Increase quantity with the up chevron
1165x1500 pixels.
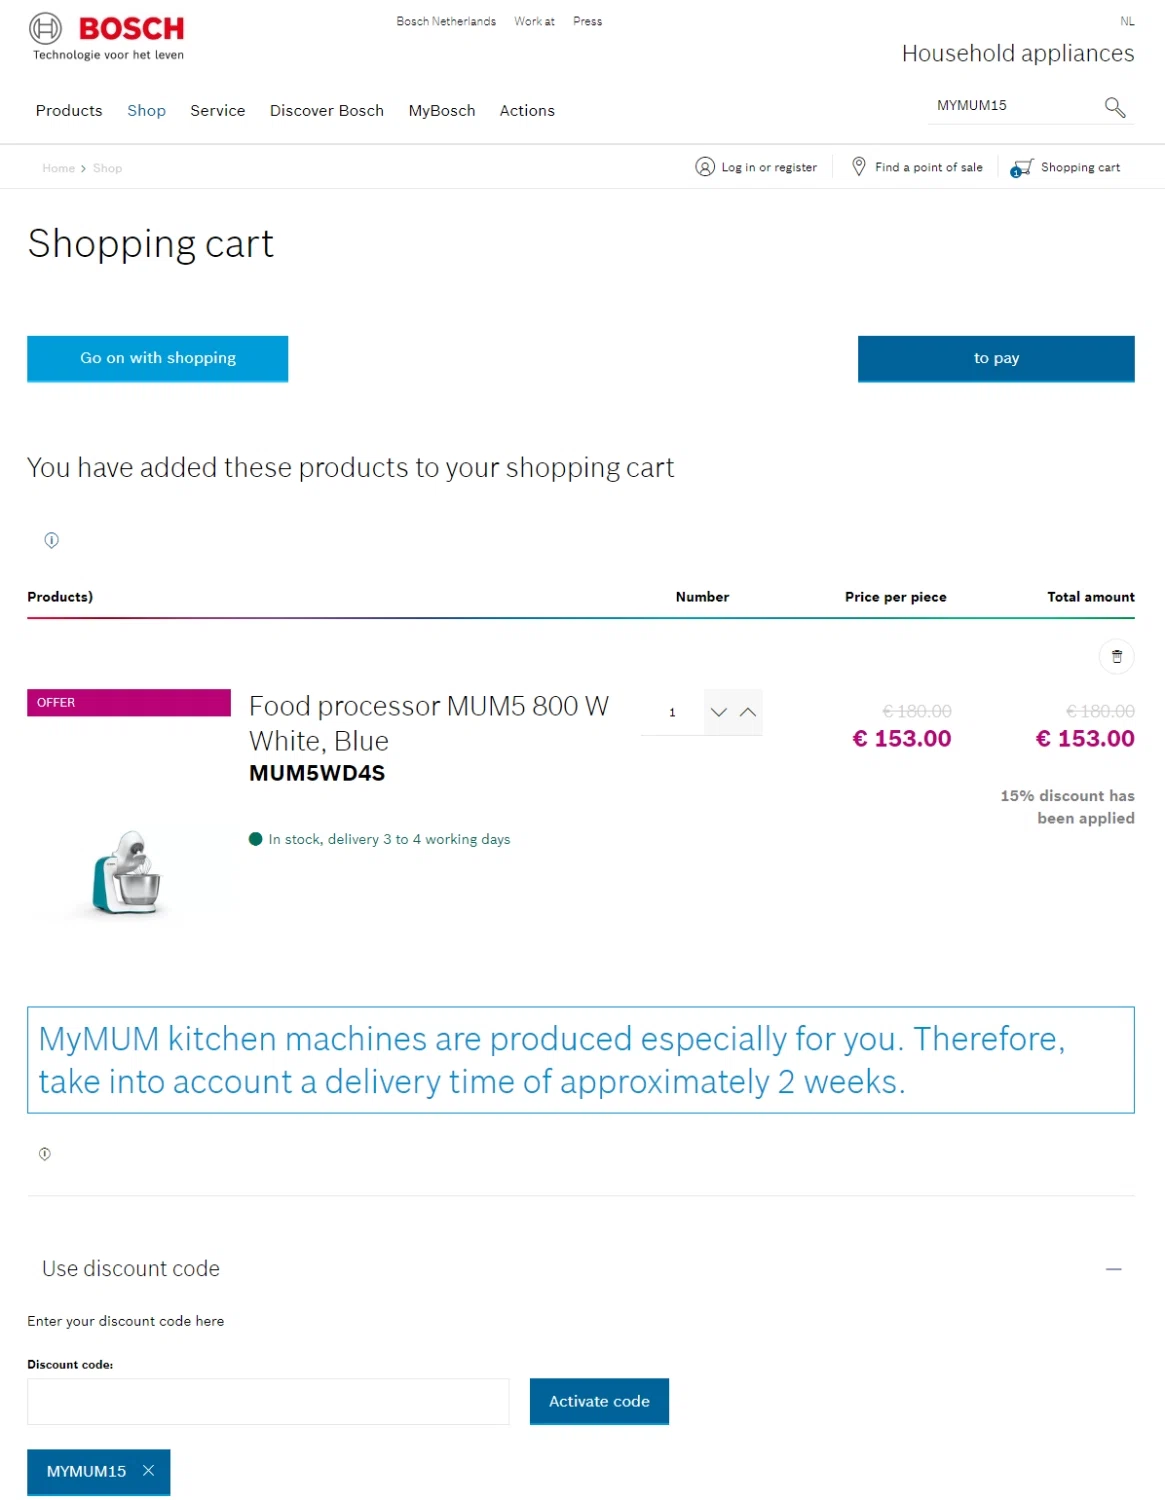click(x=748, y=712)
